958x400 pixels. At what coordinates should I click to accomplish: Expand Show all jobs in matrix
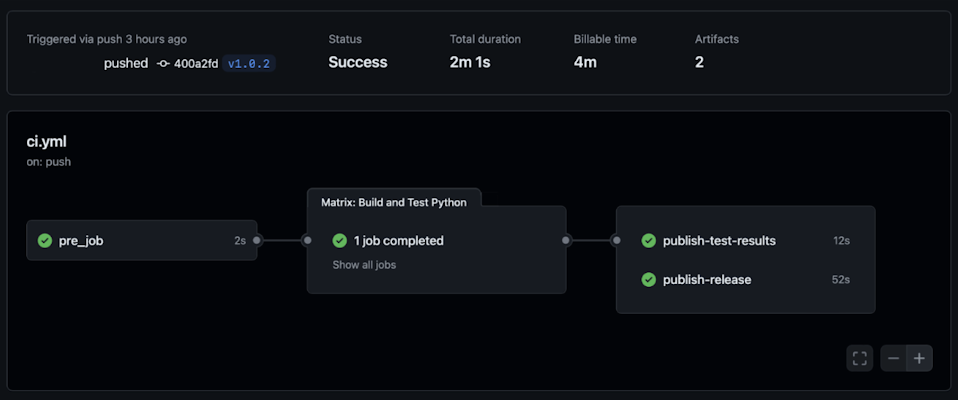pos(364,265)
